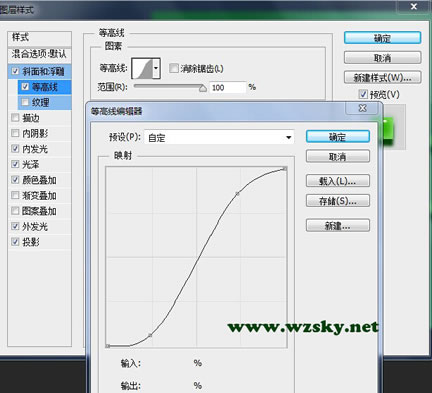Image resolution: width=432 pixels, height=393 pixels.
Task: Click the contour curve thumbnail preview
Action: click(142, 68)
